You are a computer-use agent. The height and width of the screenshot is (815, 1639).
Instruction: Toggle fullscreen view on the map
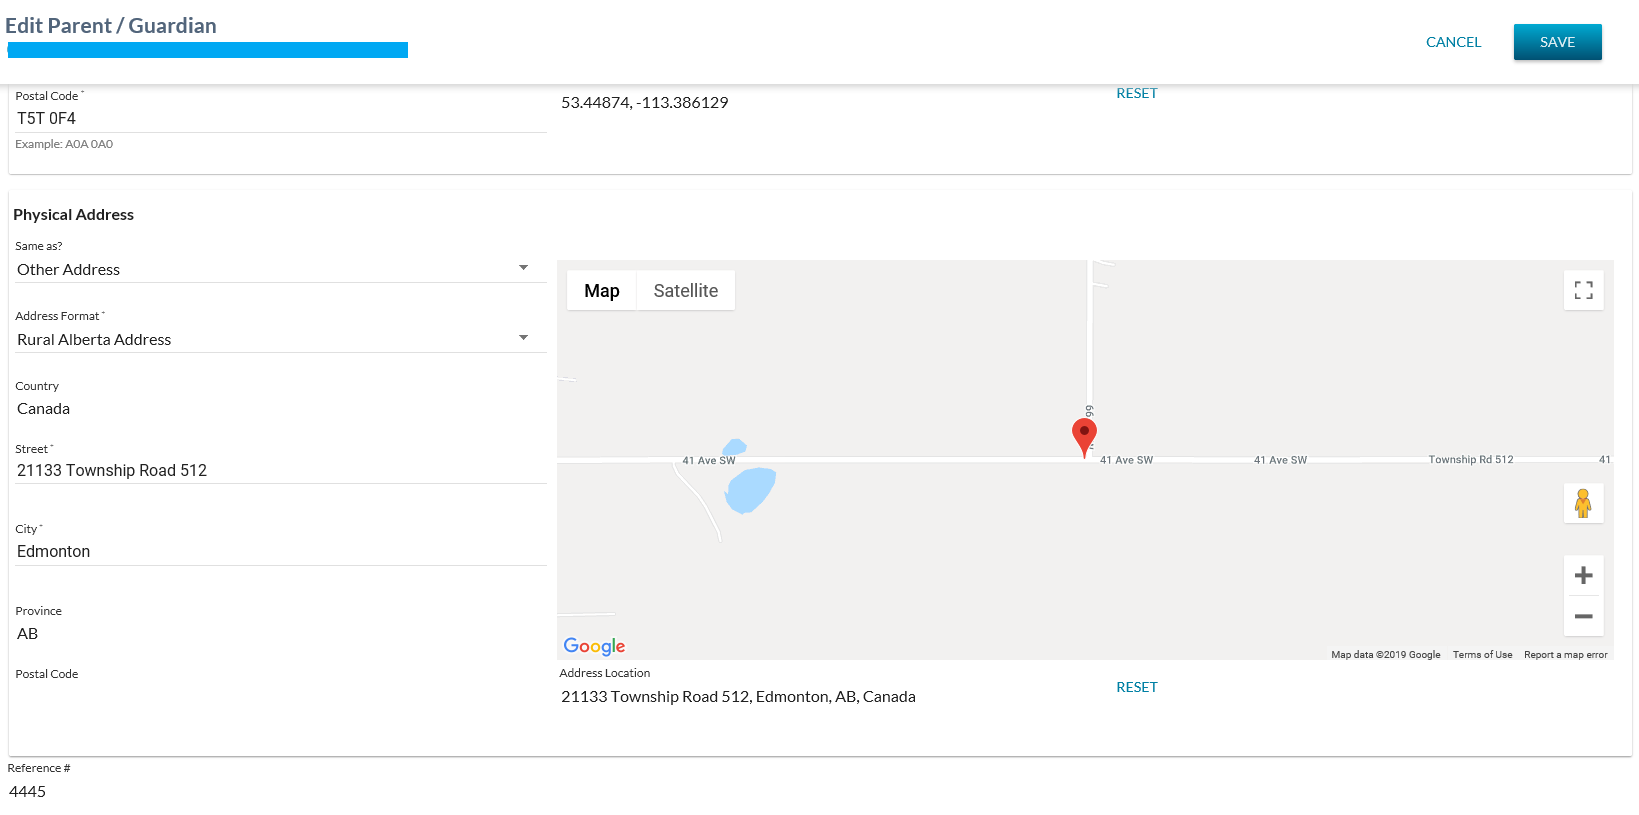(x=1583, y=290)
